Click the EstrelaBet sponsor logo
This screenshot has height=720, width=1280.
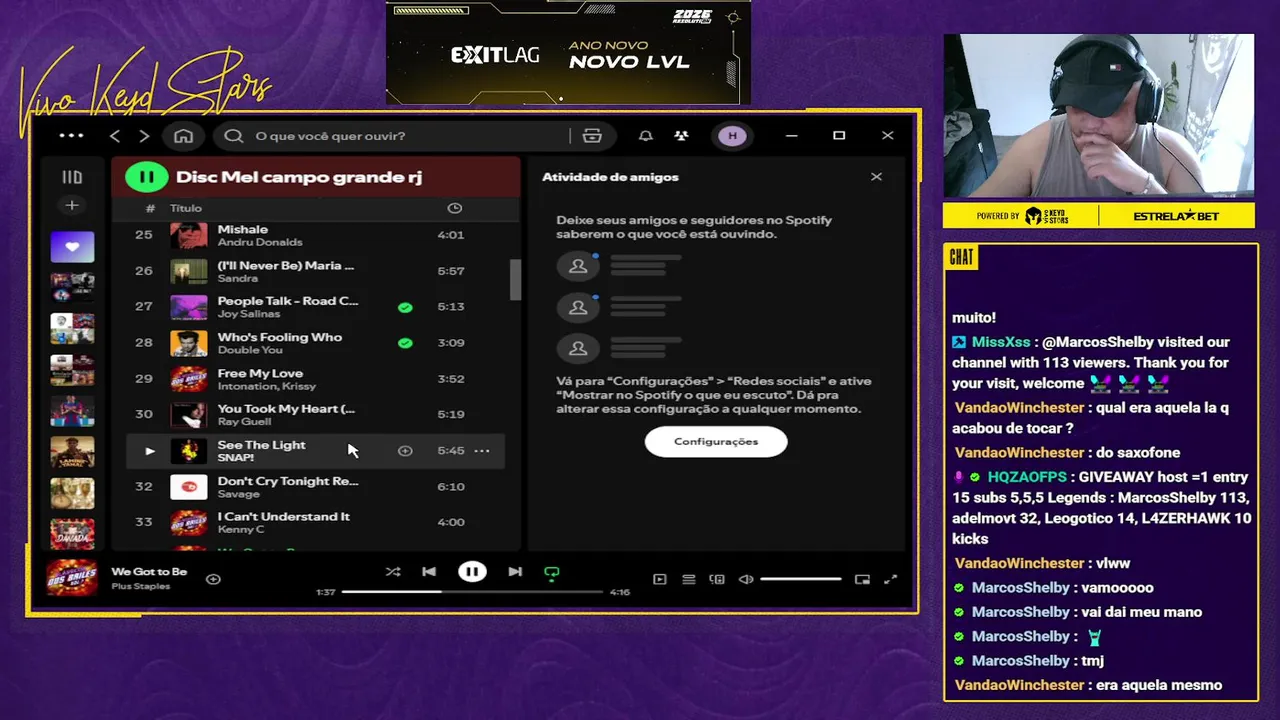tap(1177, 216)
